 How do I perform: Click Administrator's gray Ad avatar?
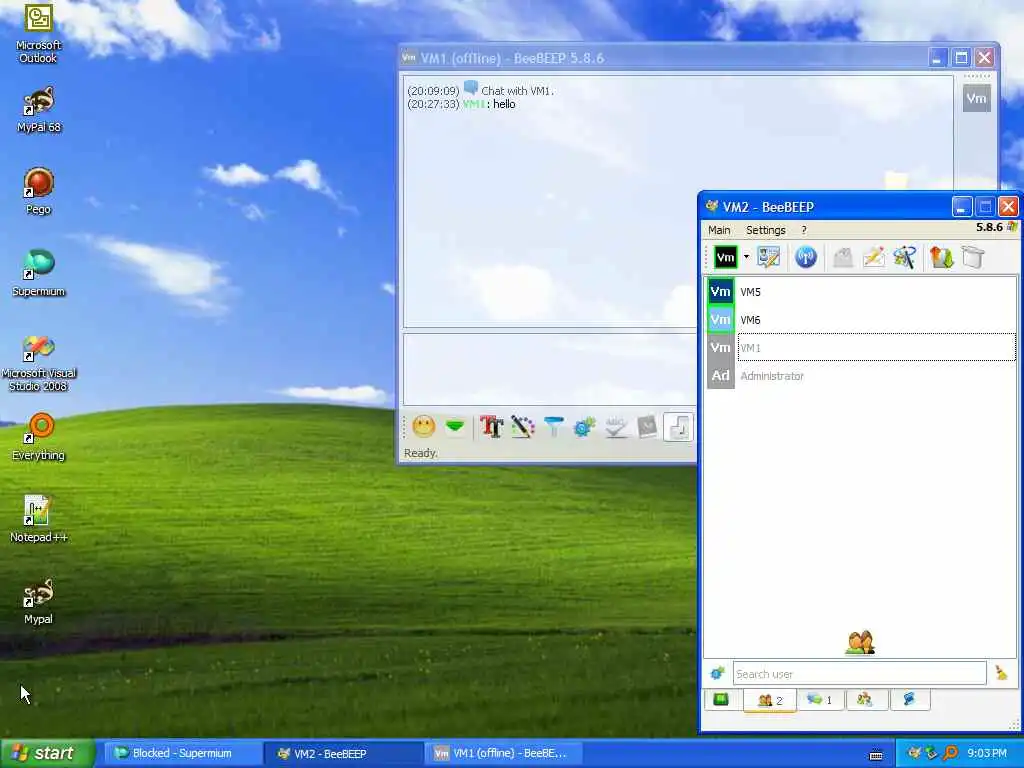click(x=720, y=376)
